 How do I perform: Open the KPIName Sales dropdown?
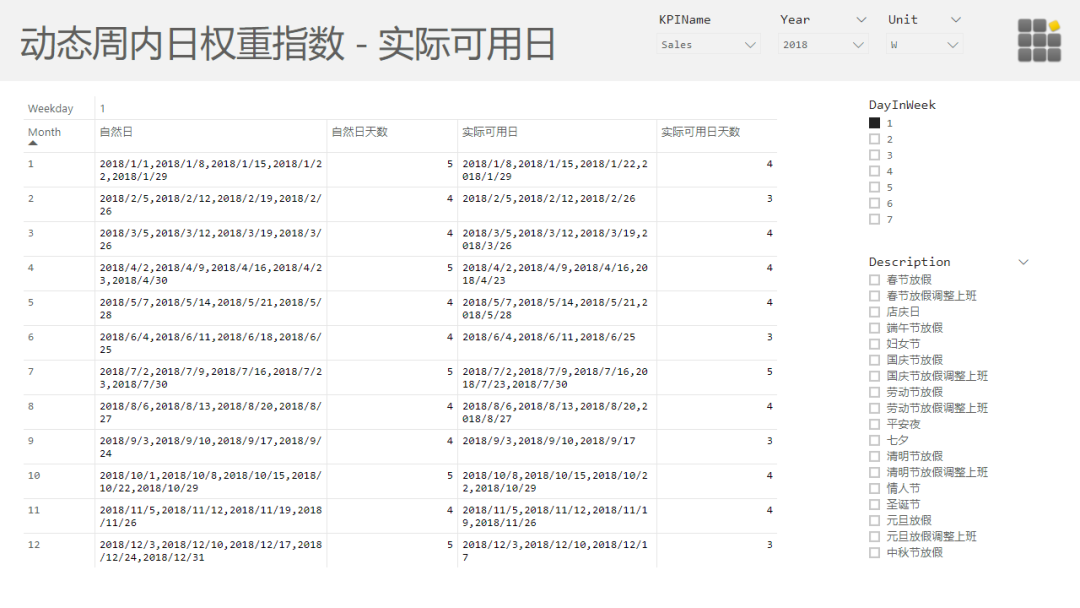(708, 45)
